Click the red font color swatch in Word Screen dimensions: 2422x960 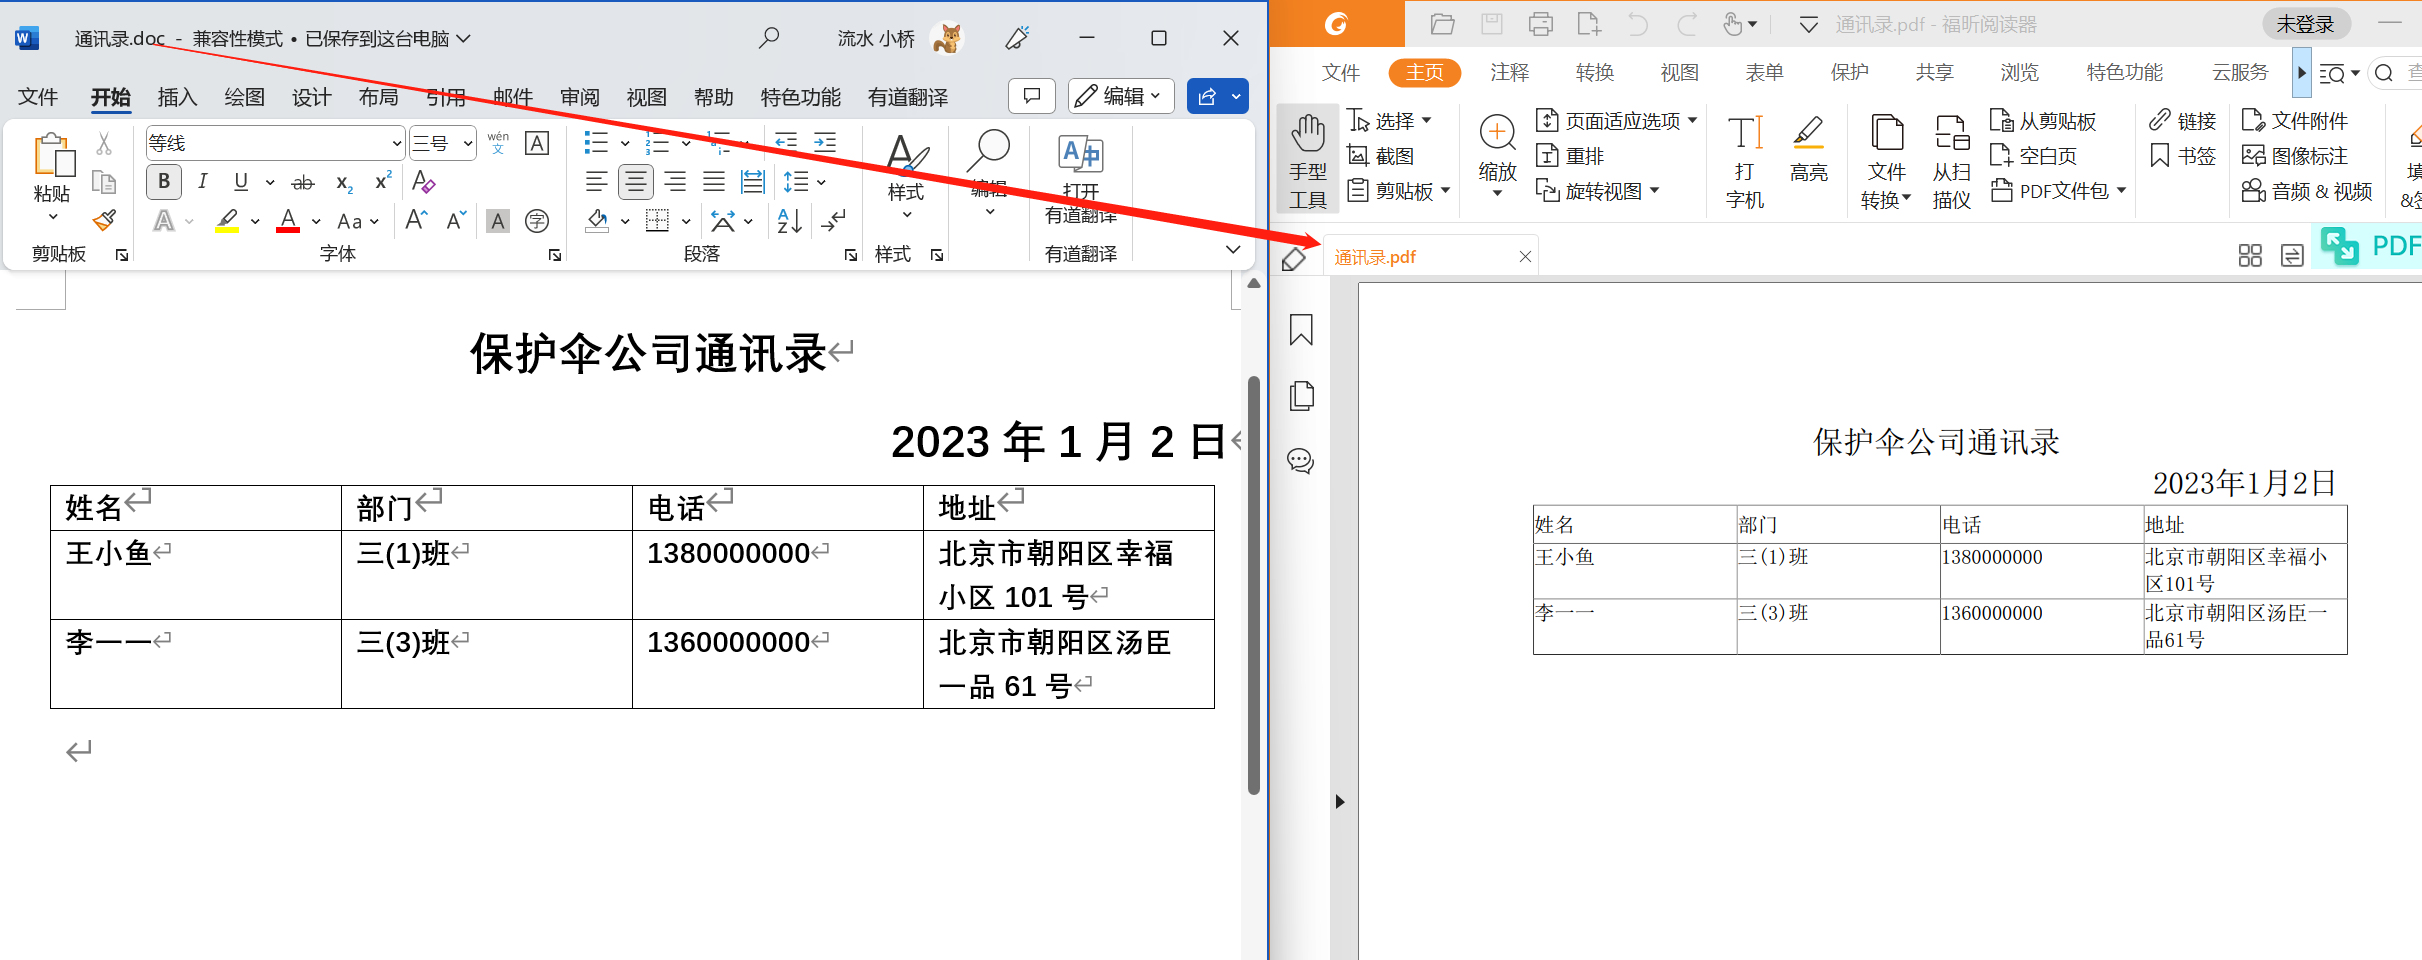[287, 221]
